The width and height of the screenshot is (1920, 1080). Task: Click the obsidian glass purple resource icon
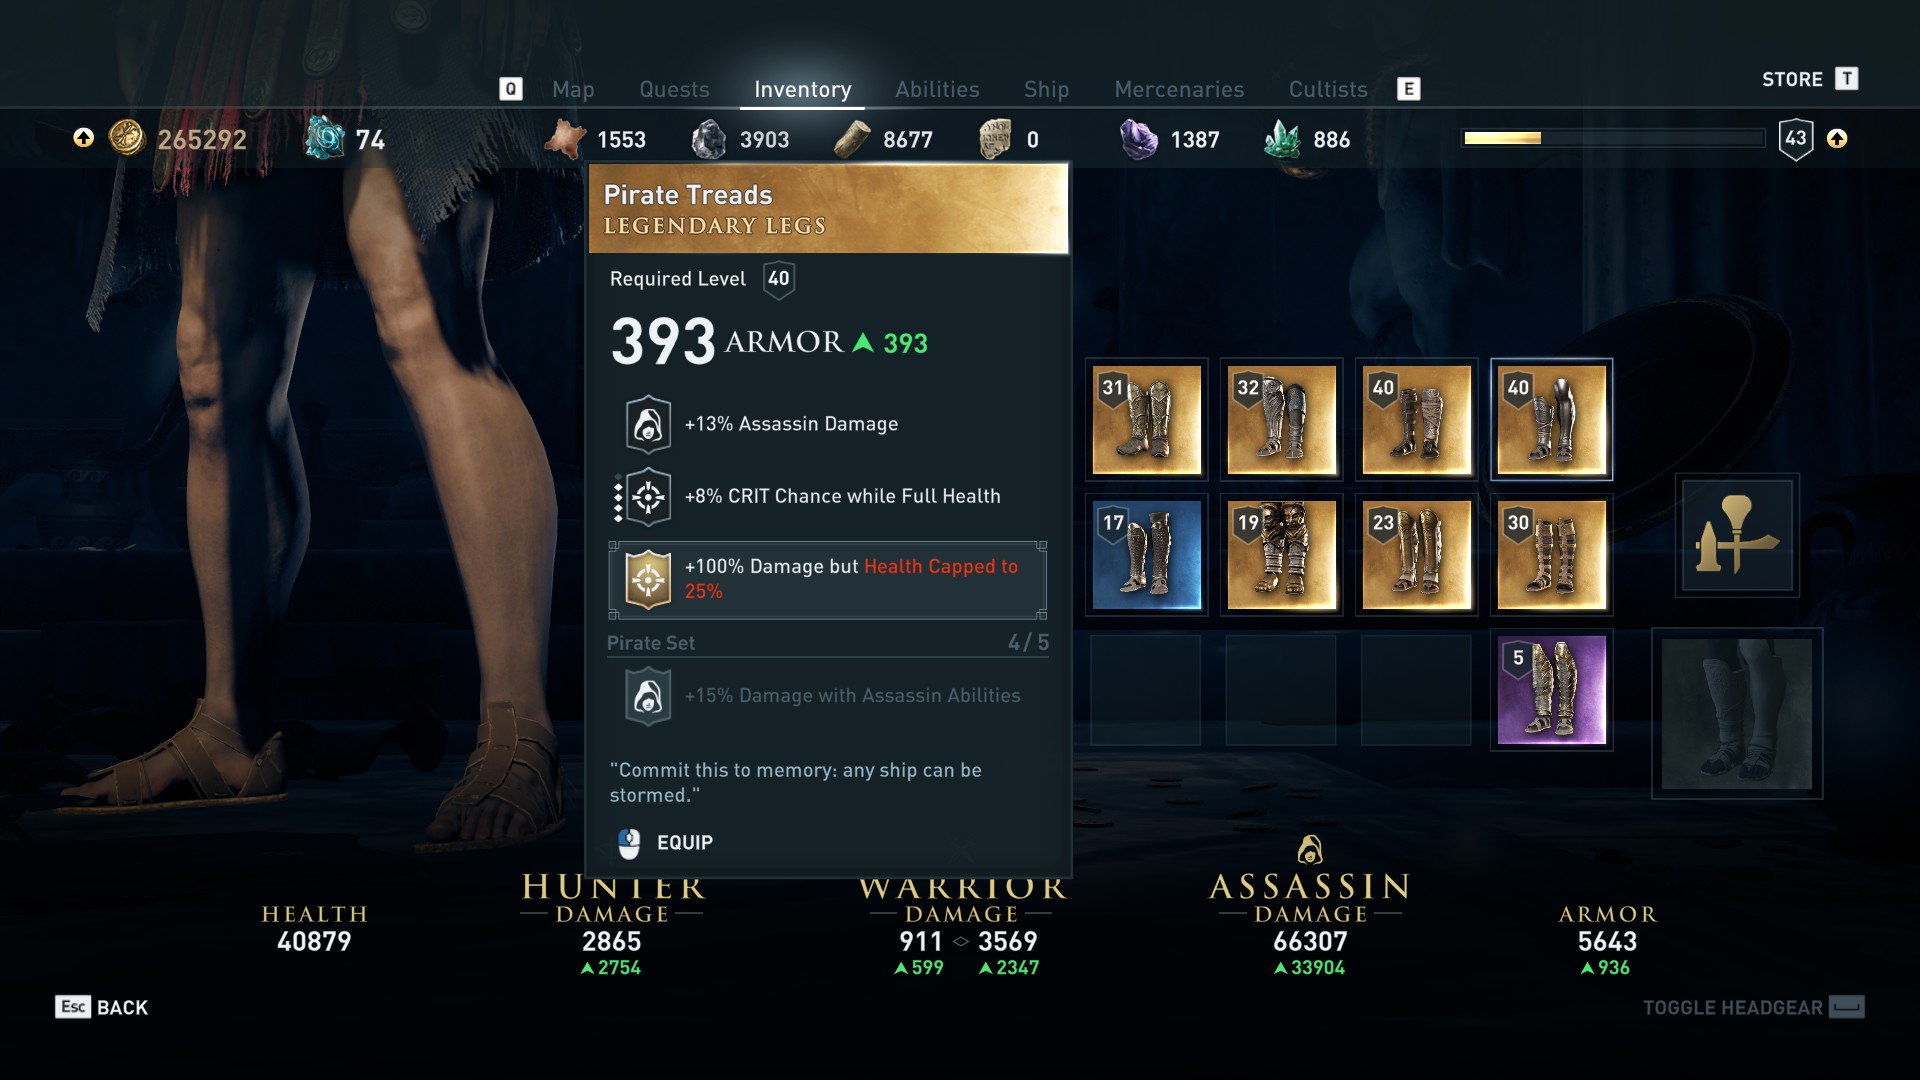click(1138, 139)
